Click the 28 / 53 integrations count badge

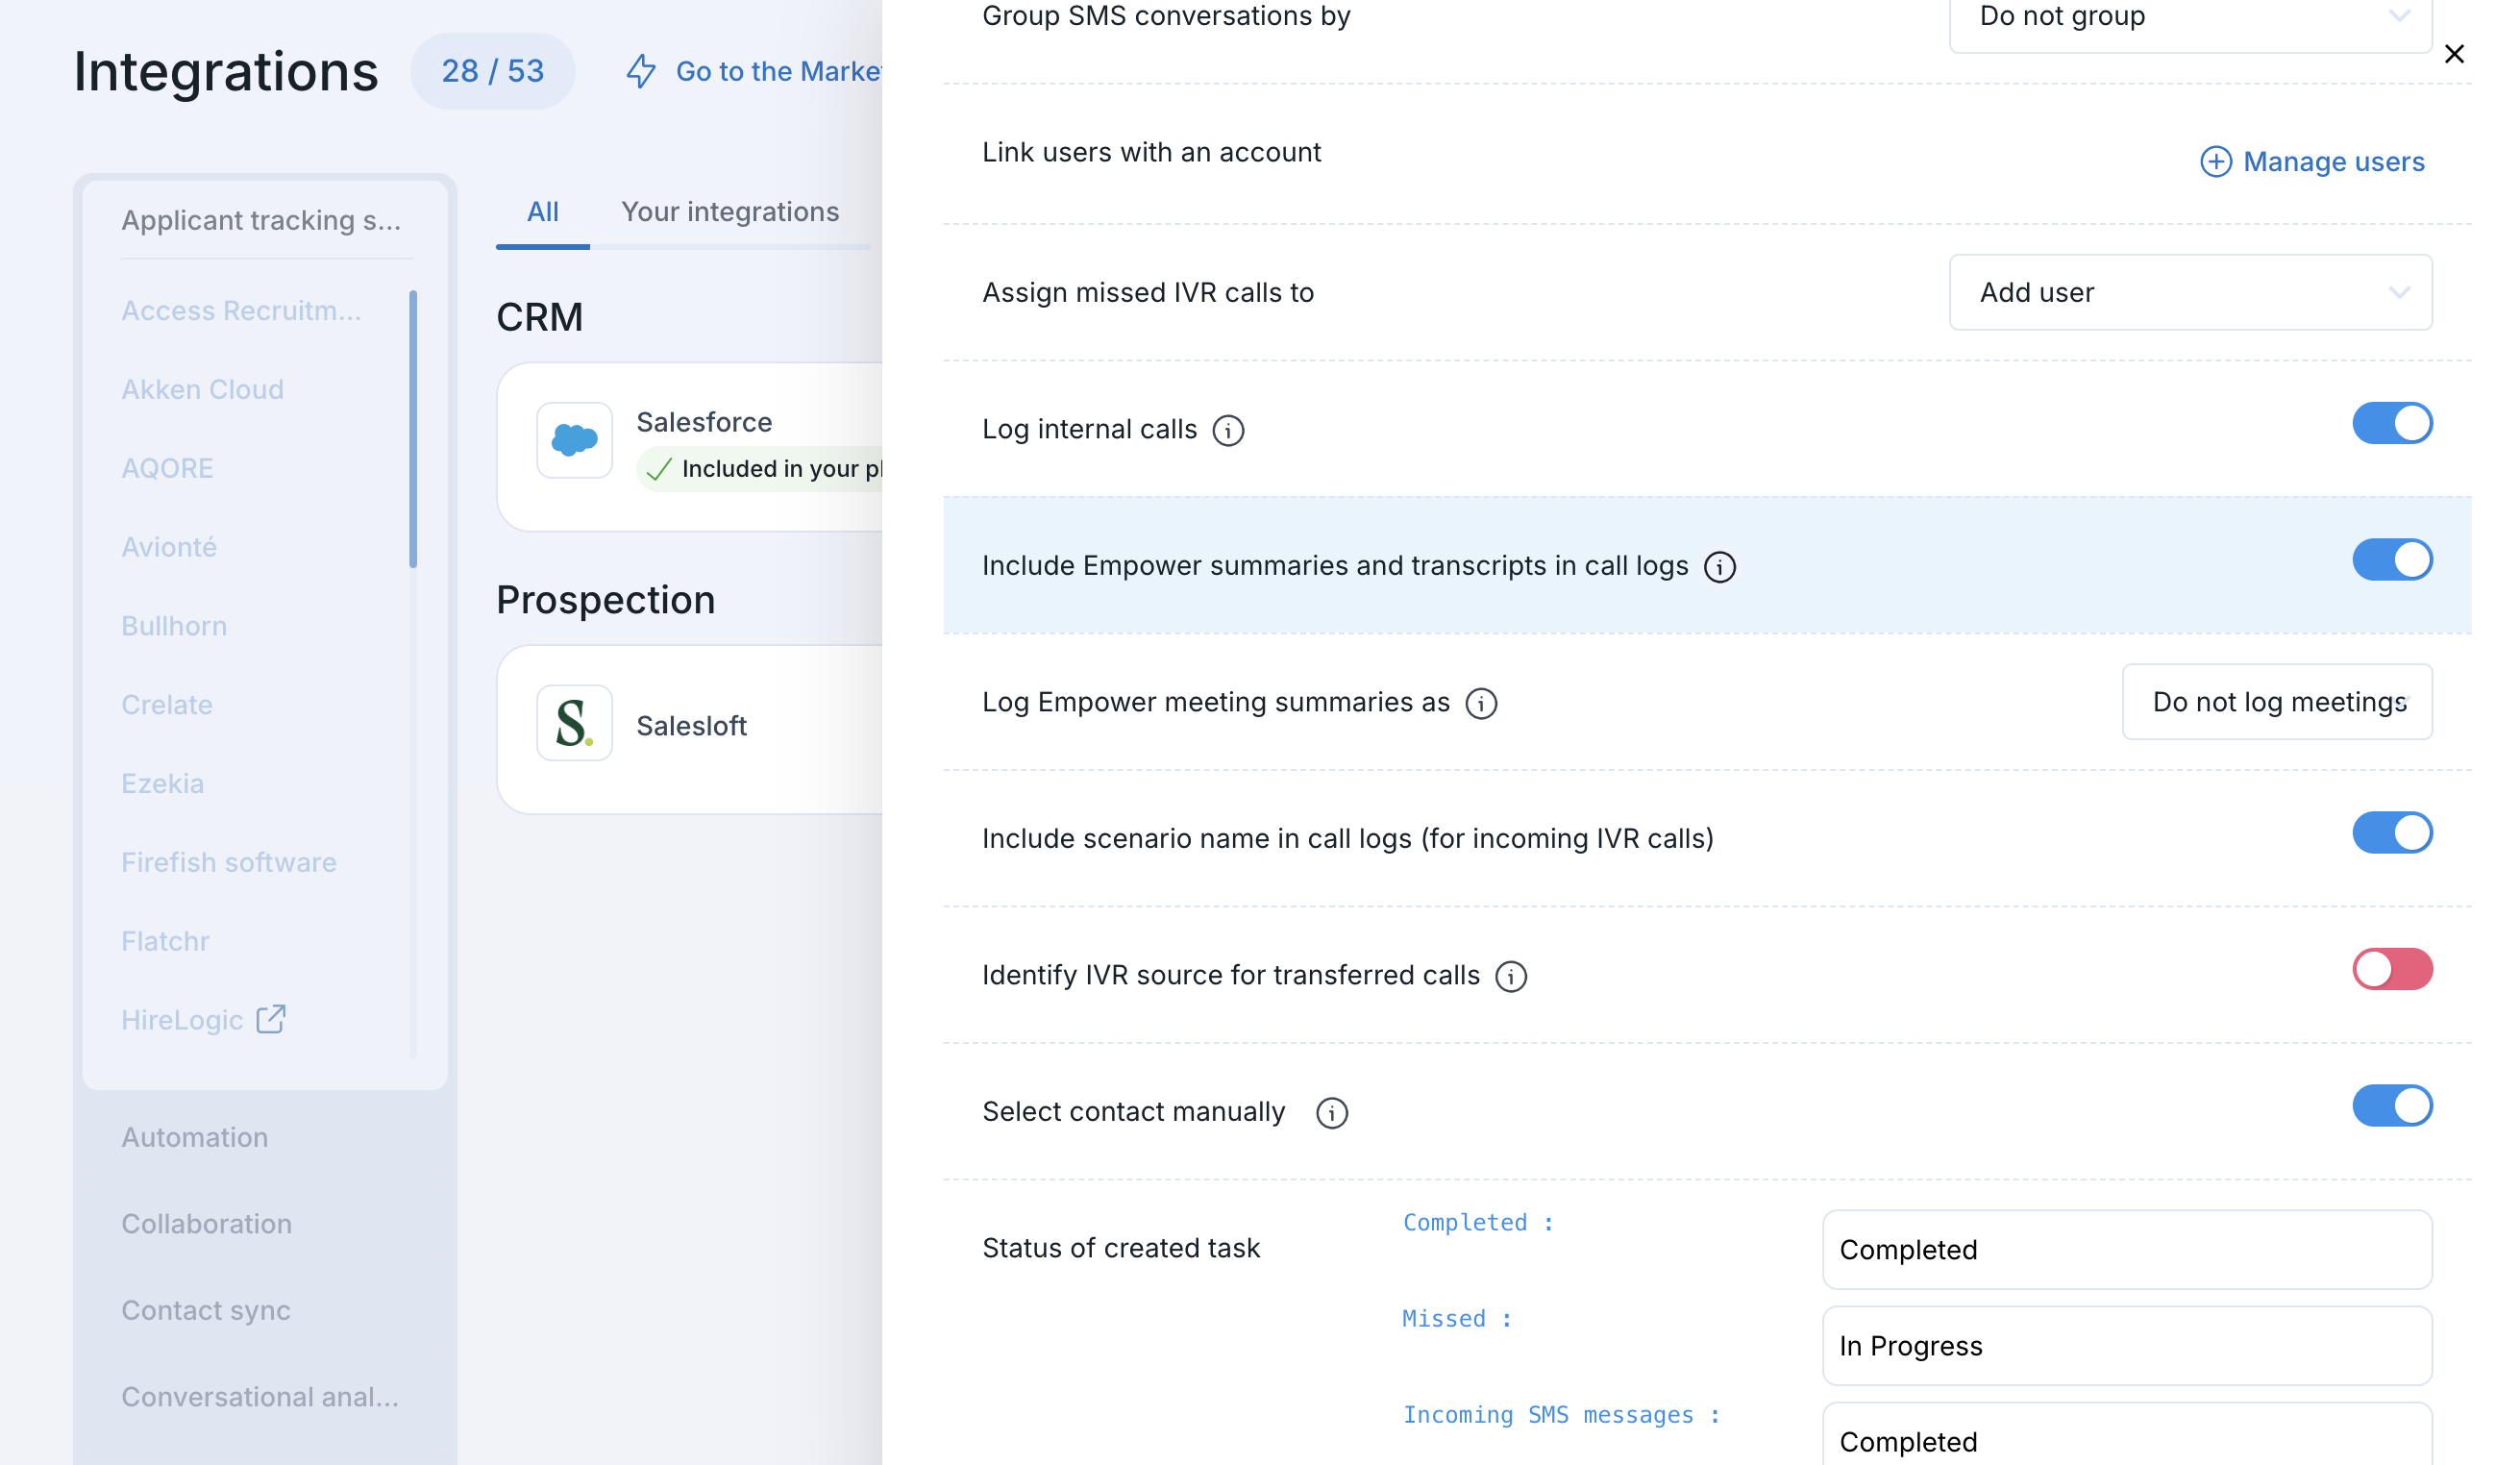pos(493,71)
